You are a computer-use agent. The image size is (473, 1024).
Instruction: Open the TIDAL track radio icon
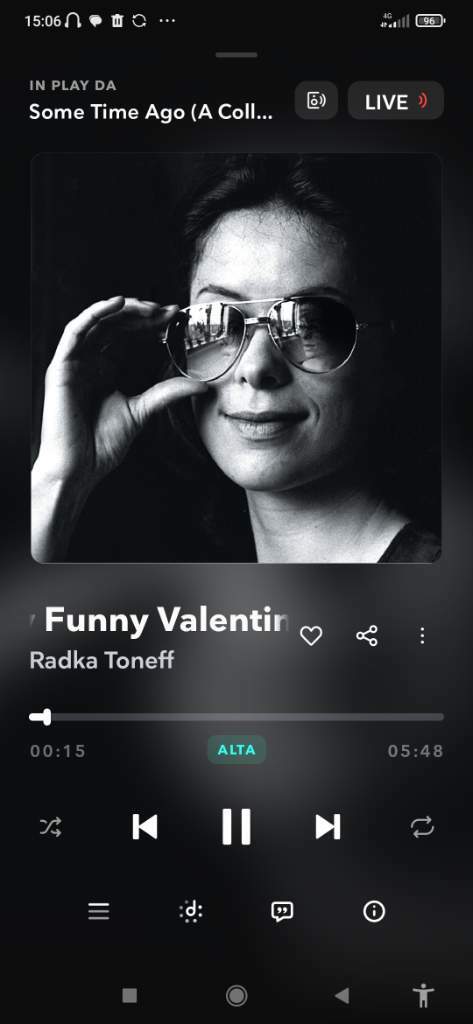coord(191,911)
